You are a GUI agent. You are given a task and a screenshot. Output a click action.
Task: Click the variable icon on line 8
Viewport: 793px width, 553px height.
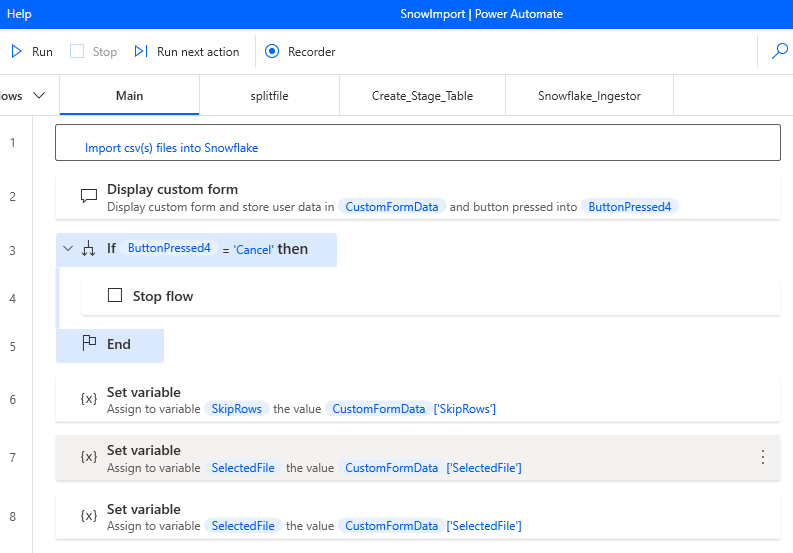(89, 516)
